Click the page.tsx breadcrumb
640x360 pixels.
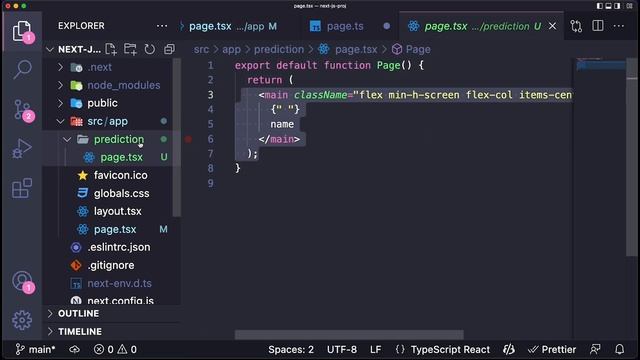click(356, 49)
